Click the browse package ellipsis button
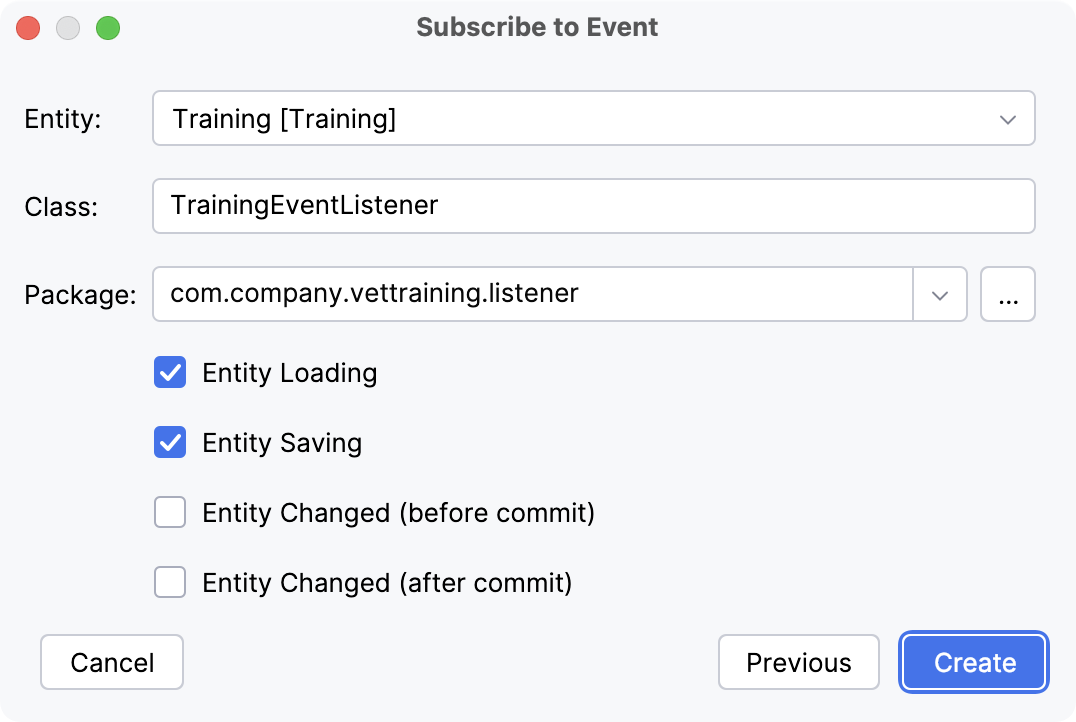Screen dimensions: 1076x722 1007,294
